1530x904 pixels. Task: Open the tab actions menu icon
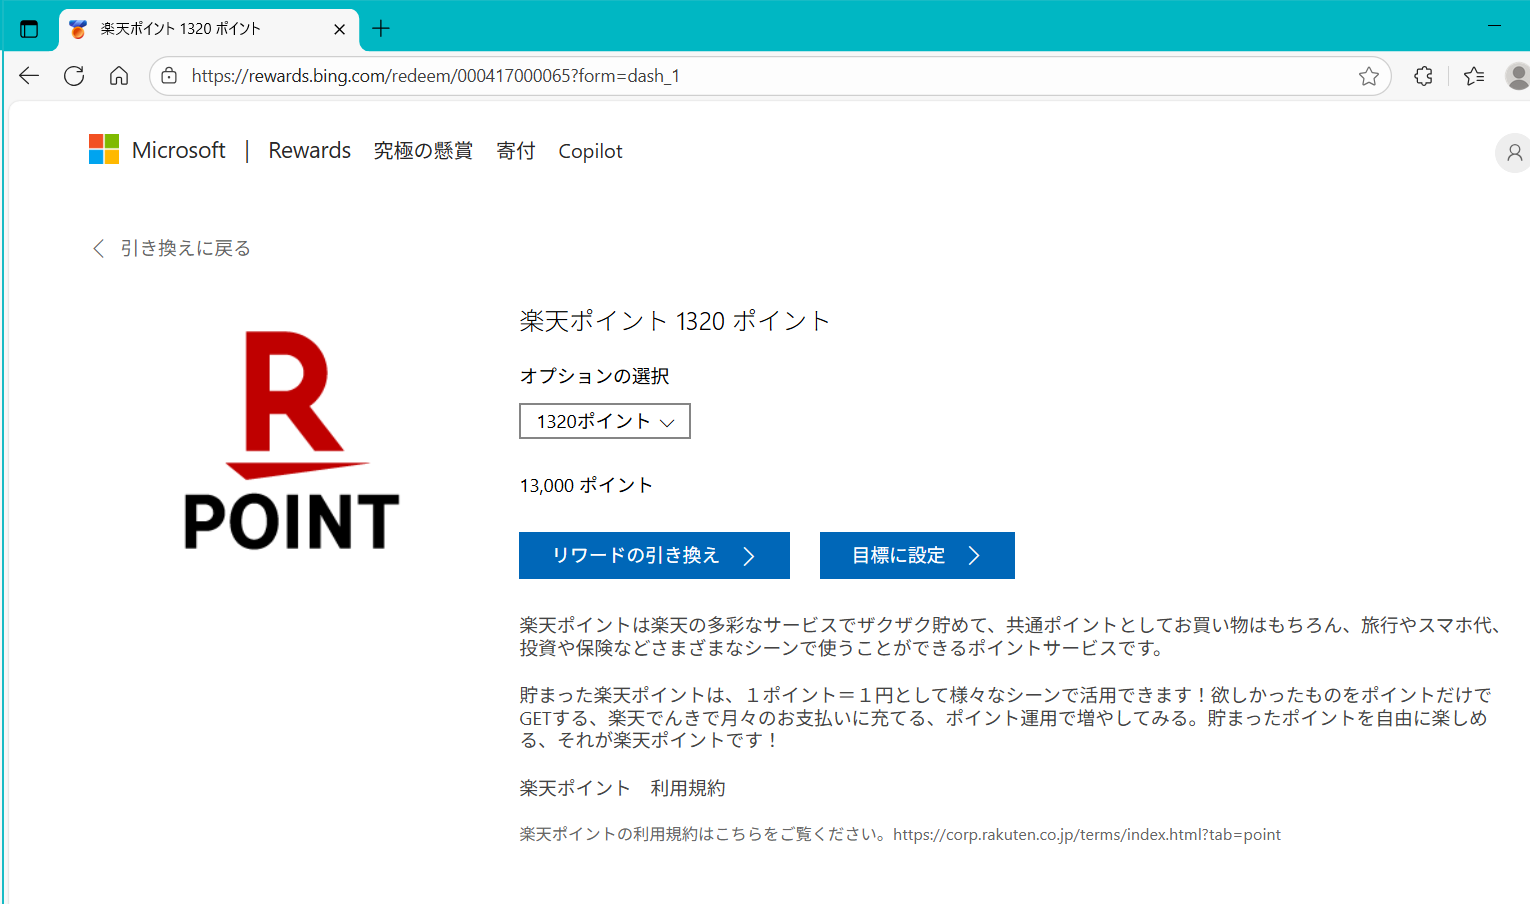point(29,29)
